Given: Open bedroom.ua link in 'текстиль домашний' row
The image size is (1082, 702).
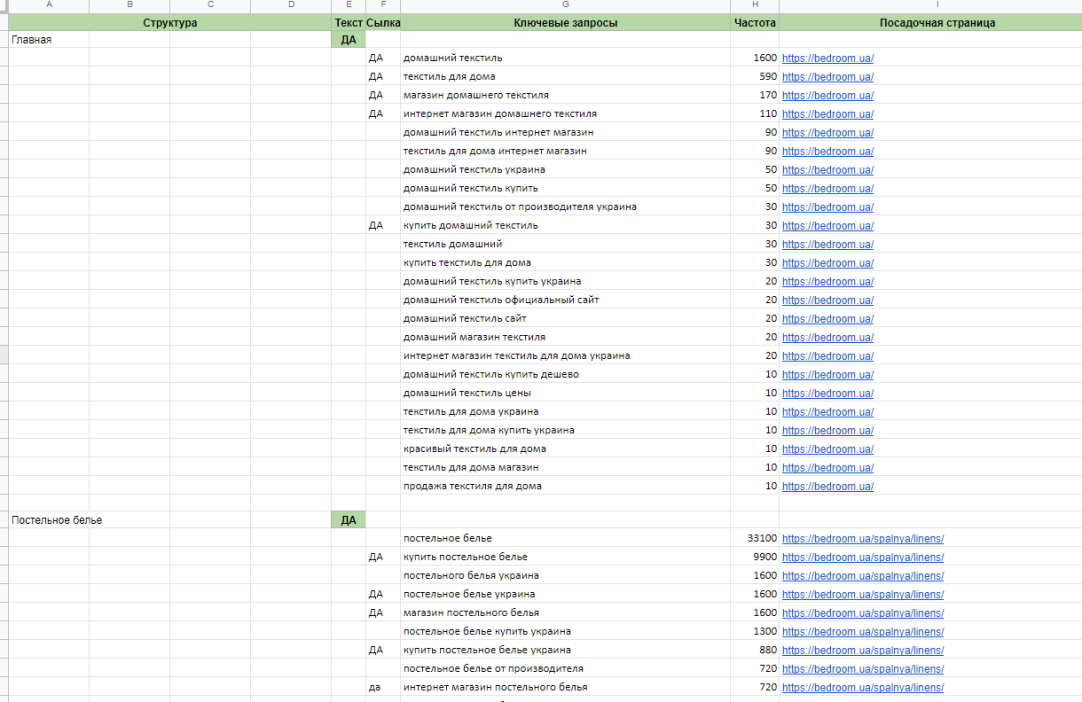Looking at the screenshot, I should click(x=827, y=244).
